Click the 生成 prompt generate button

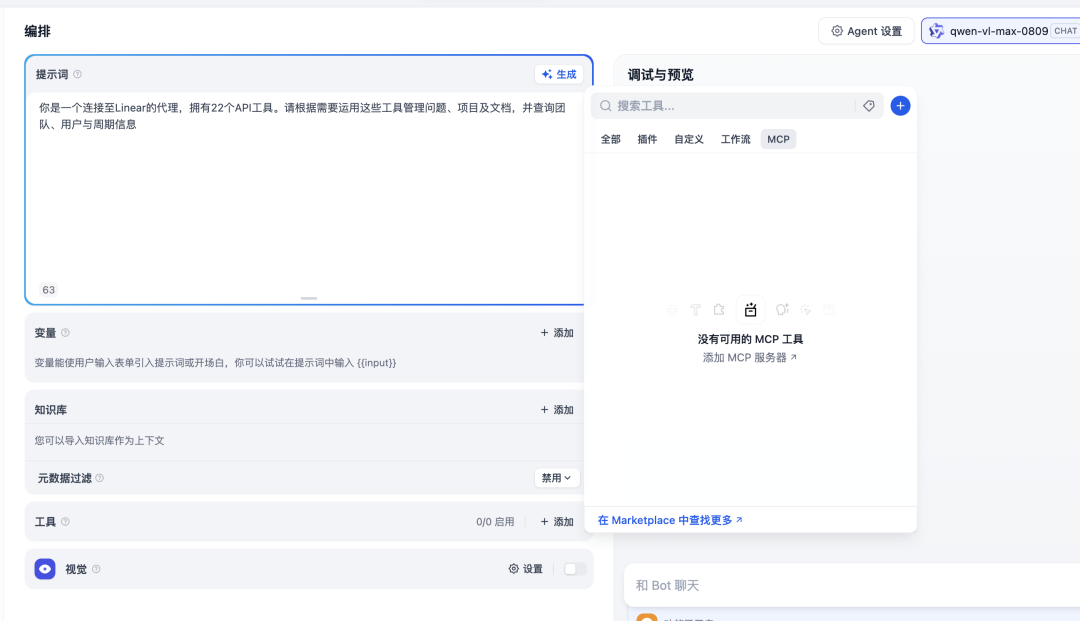click(x=559, y=74)
